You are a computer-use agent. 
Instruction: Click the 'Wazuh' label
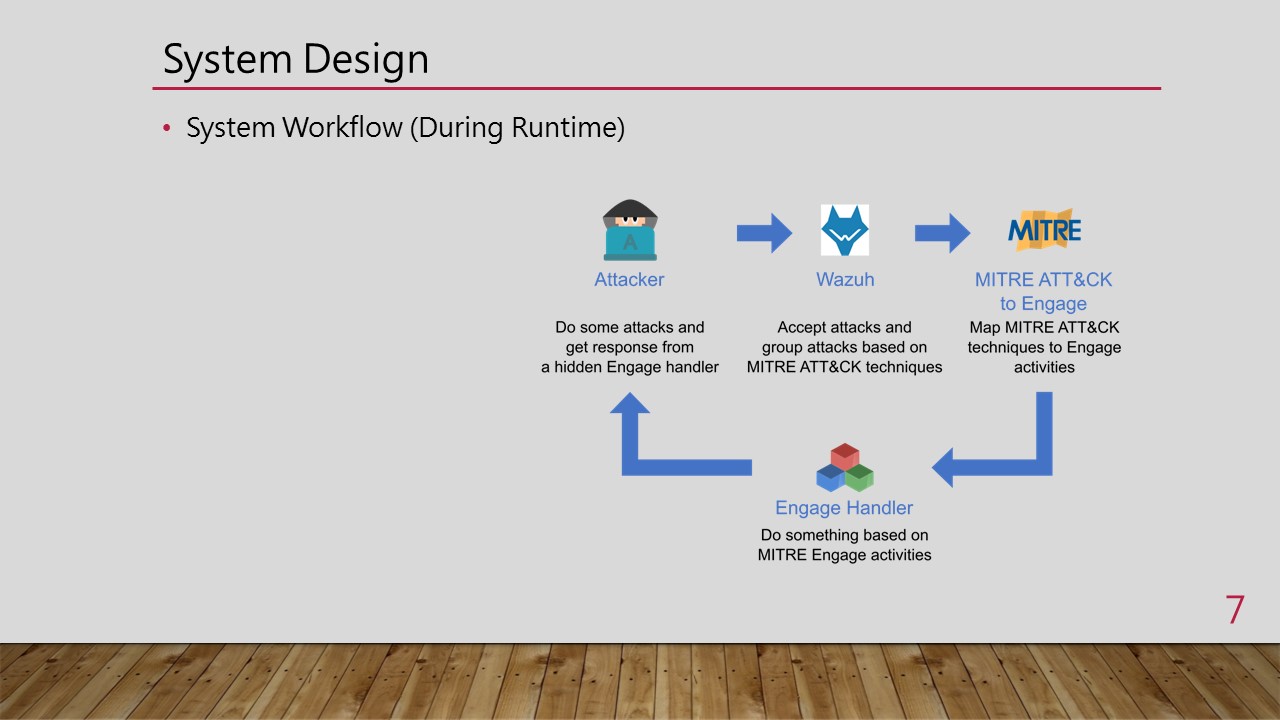(845, 280)
